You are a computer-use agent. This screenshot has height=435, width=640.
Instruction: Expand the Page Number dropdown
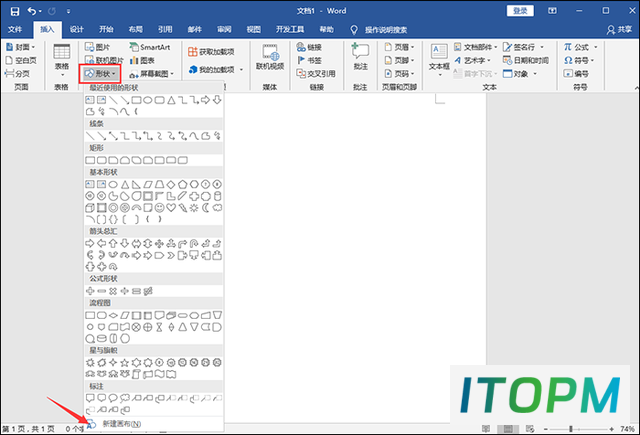coord(400,73)
